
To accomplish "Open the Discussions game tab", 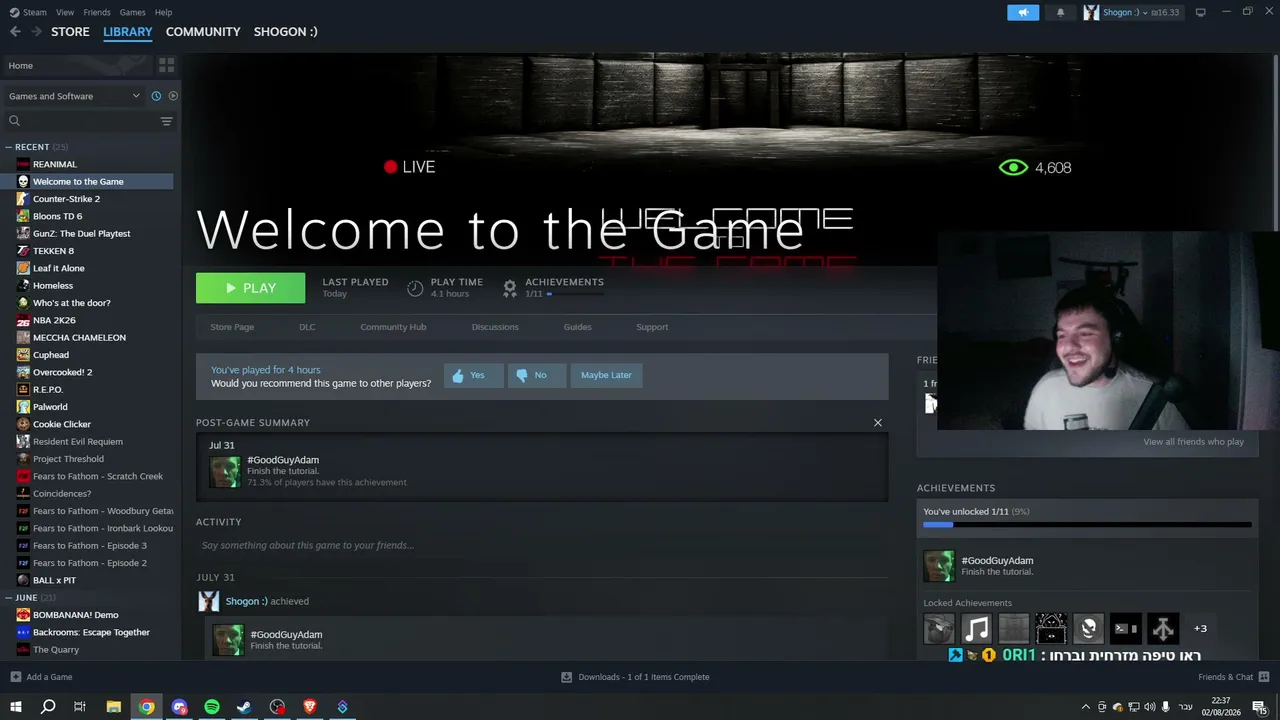I will [x=495, y=327].
